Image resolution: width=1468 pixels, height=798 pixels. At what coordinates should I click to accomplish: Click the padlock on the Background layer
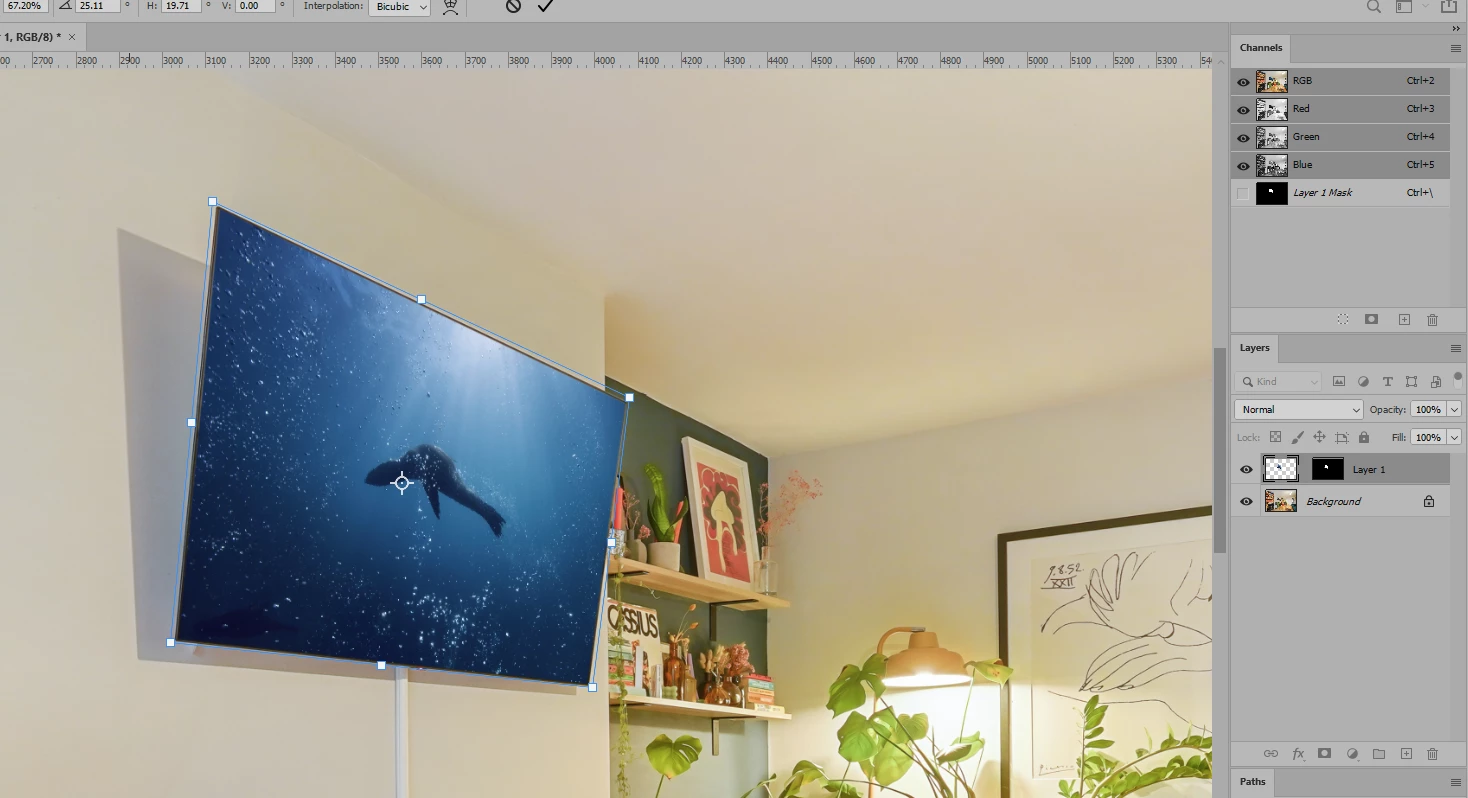point(1429,501)
